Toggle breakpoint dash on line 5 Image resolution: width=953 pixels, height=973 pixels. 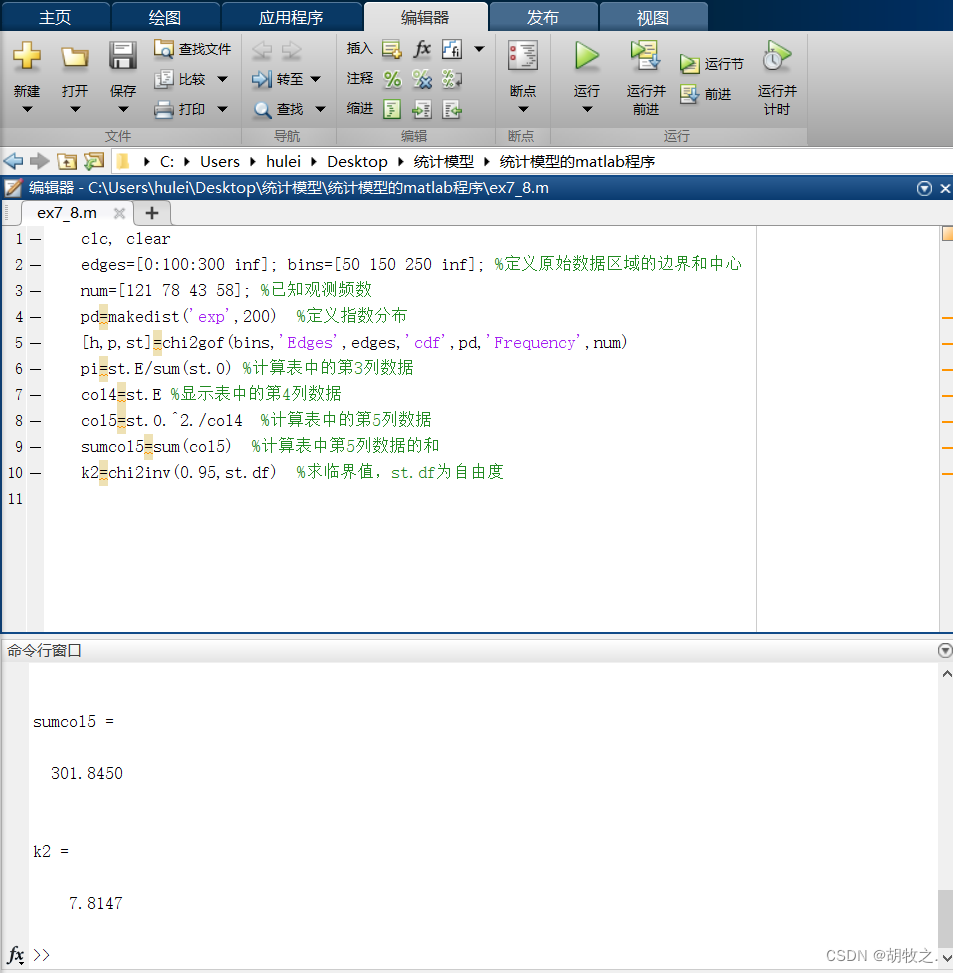35,343
